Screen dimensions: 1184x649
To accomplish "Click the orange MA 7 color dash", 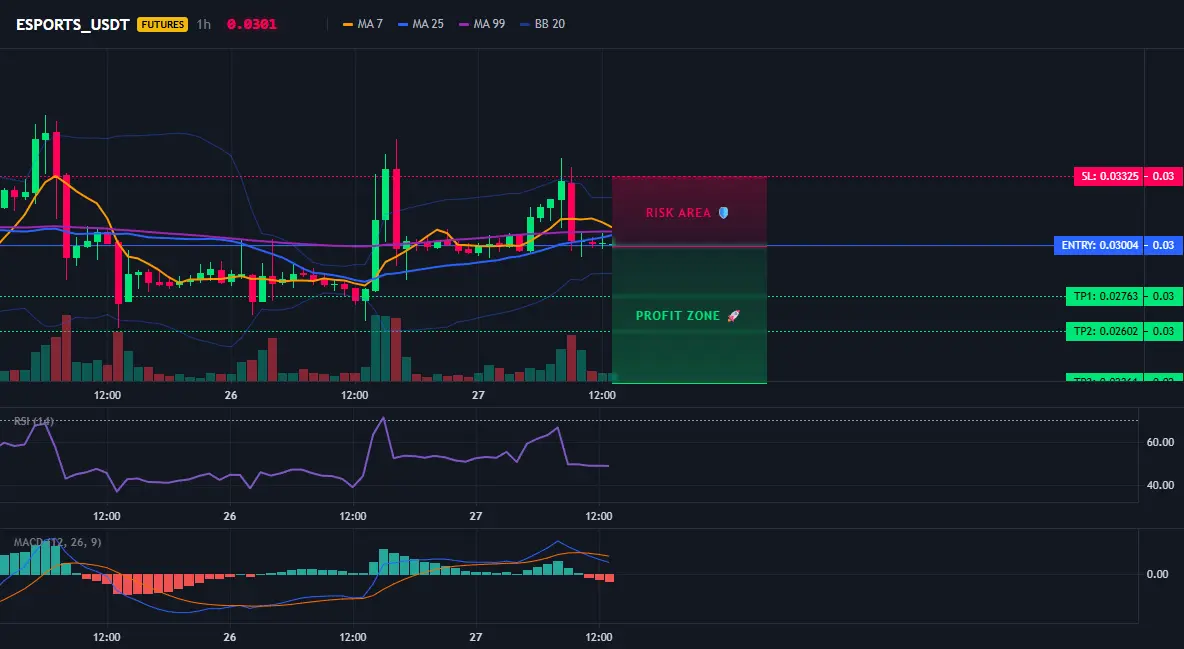I will point(348,24).
